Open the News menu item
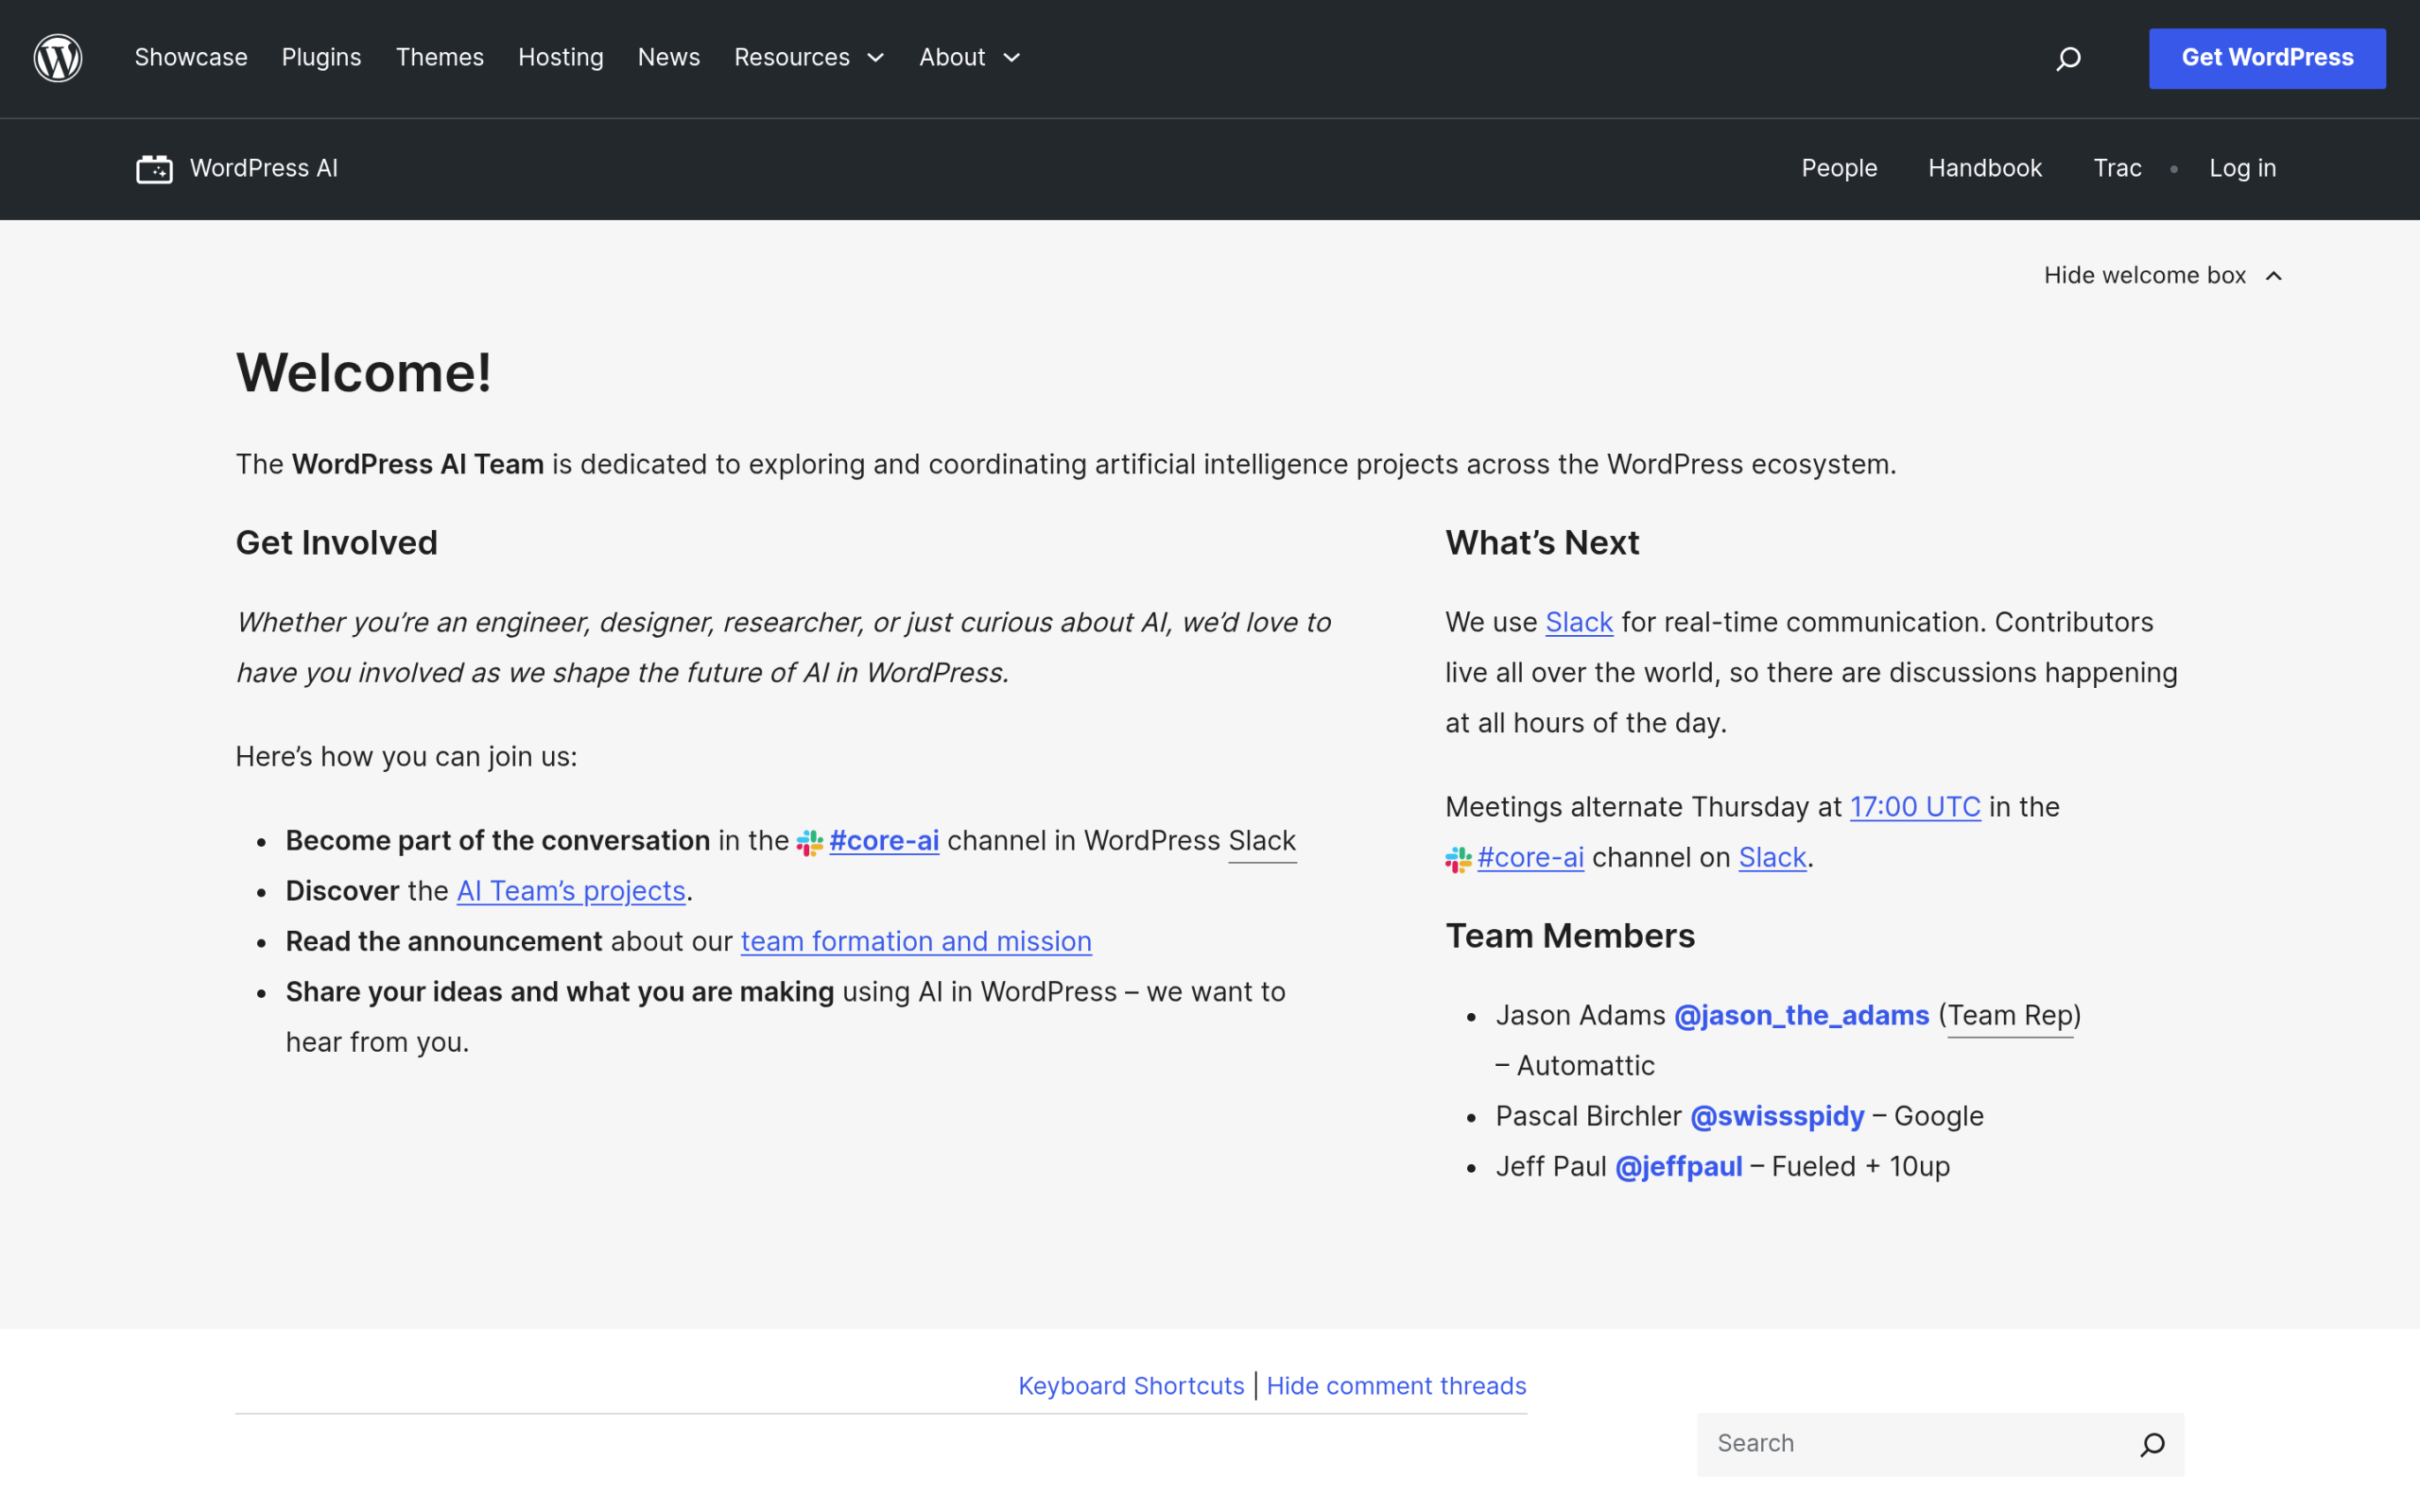Screen dimensions: 2420x1512 (x=669, y=58)
